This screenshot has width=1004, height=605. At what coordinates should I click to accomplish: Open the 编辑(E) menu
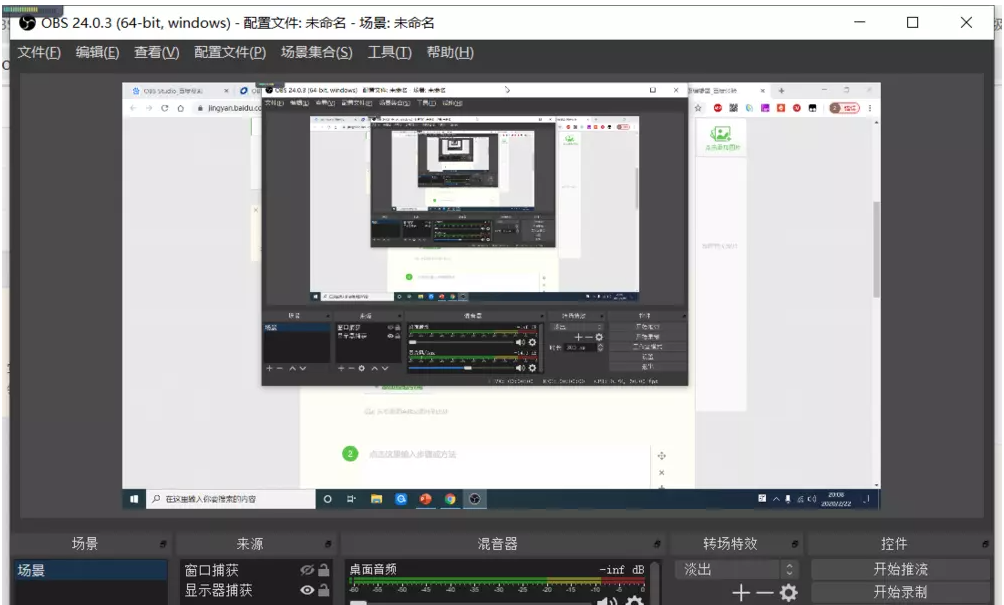[x=97, y=52]
